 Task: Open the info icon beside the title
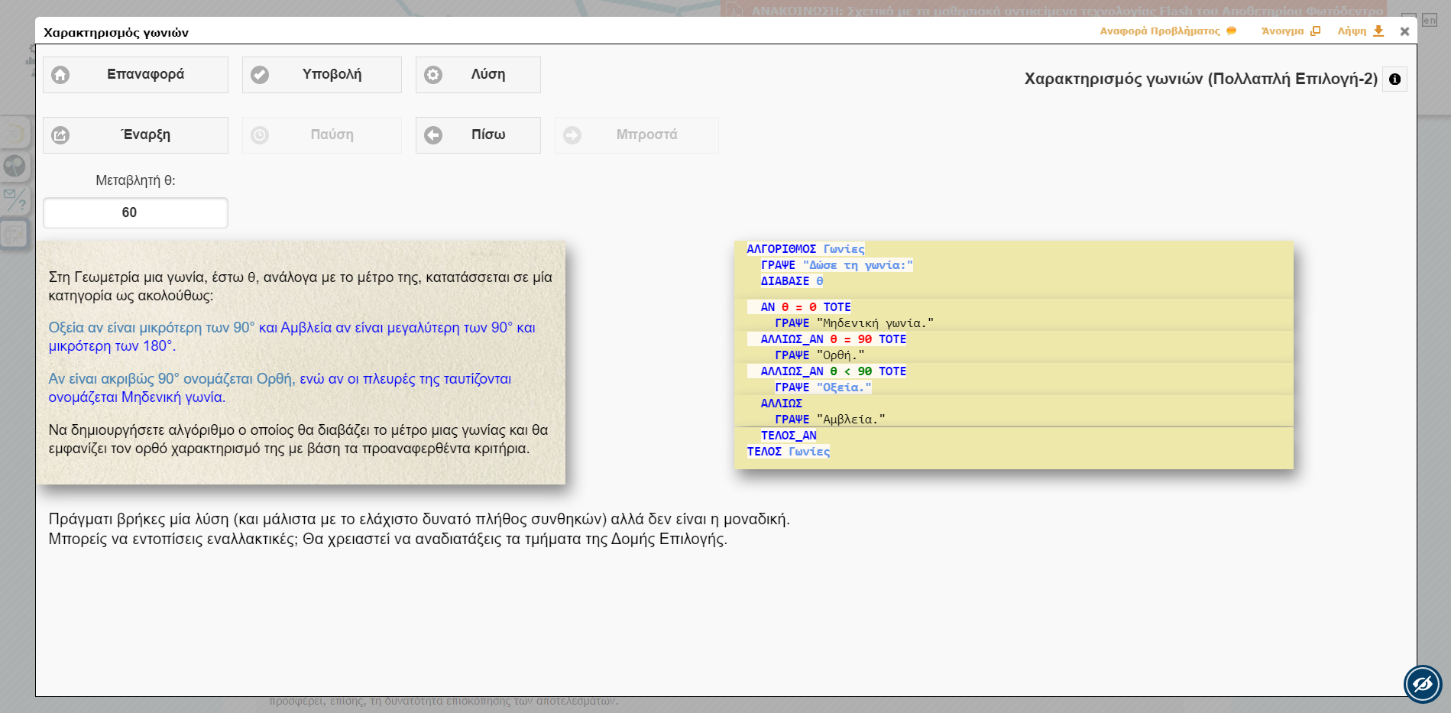point(1394,79)
